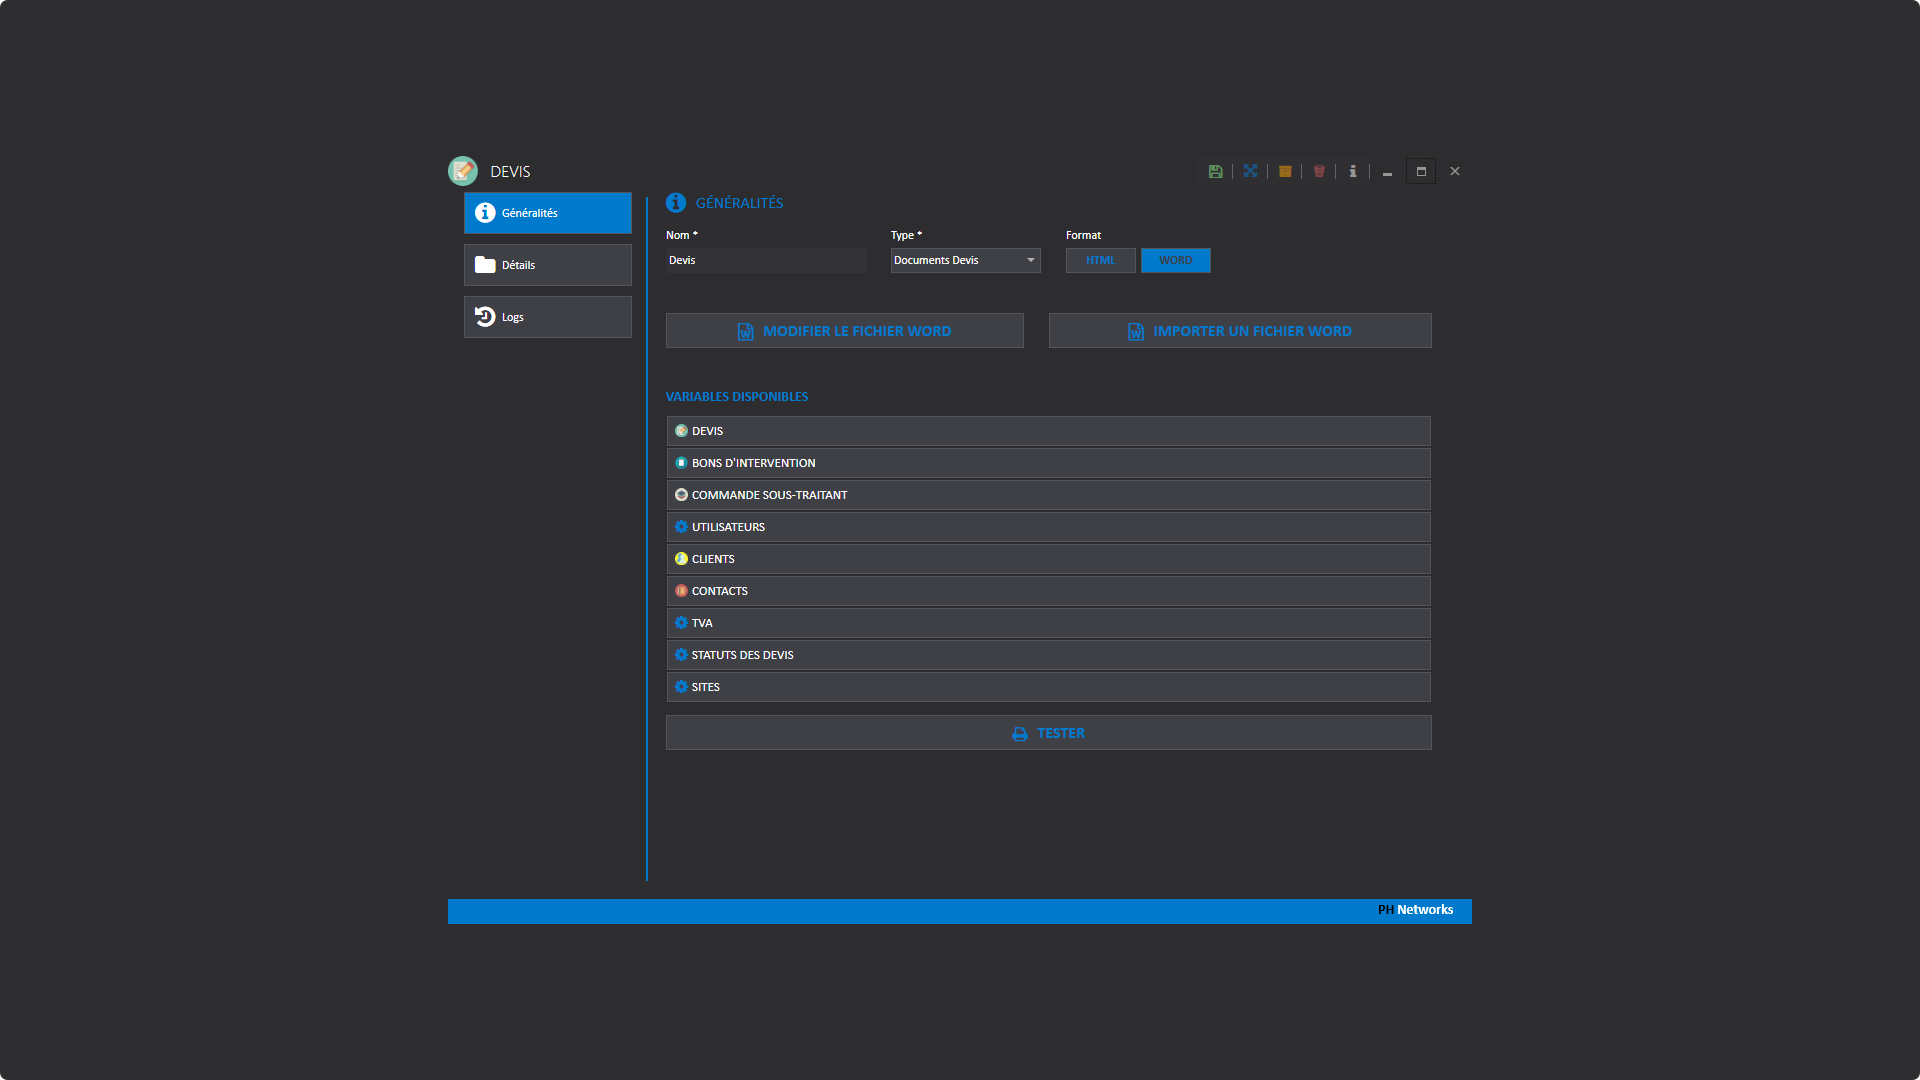Click the gear icon beside TVA

click(x=681, y=623)
